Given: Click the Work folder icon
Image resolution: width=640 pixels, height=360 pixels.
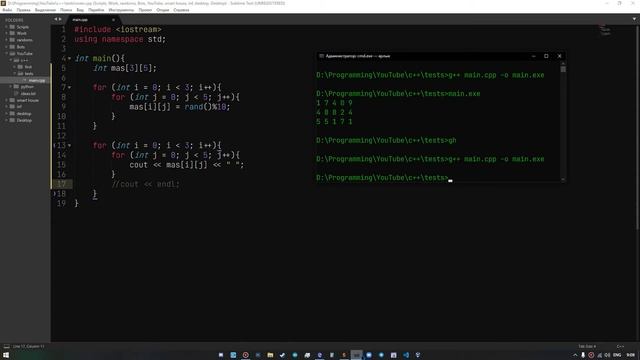Looking at the screenshot, I should (x=12, y=33).
